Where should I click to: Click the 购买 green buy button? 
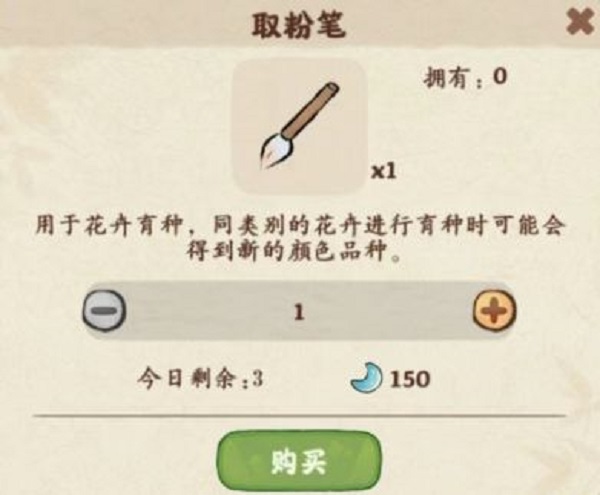300,463
